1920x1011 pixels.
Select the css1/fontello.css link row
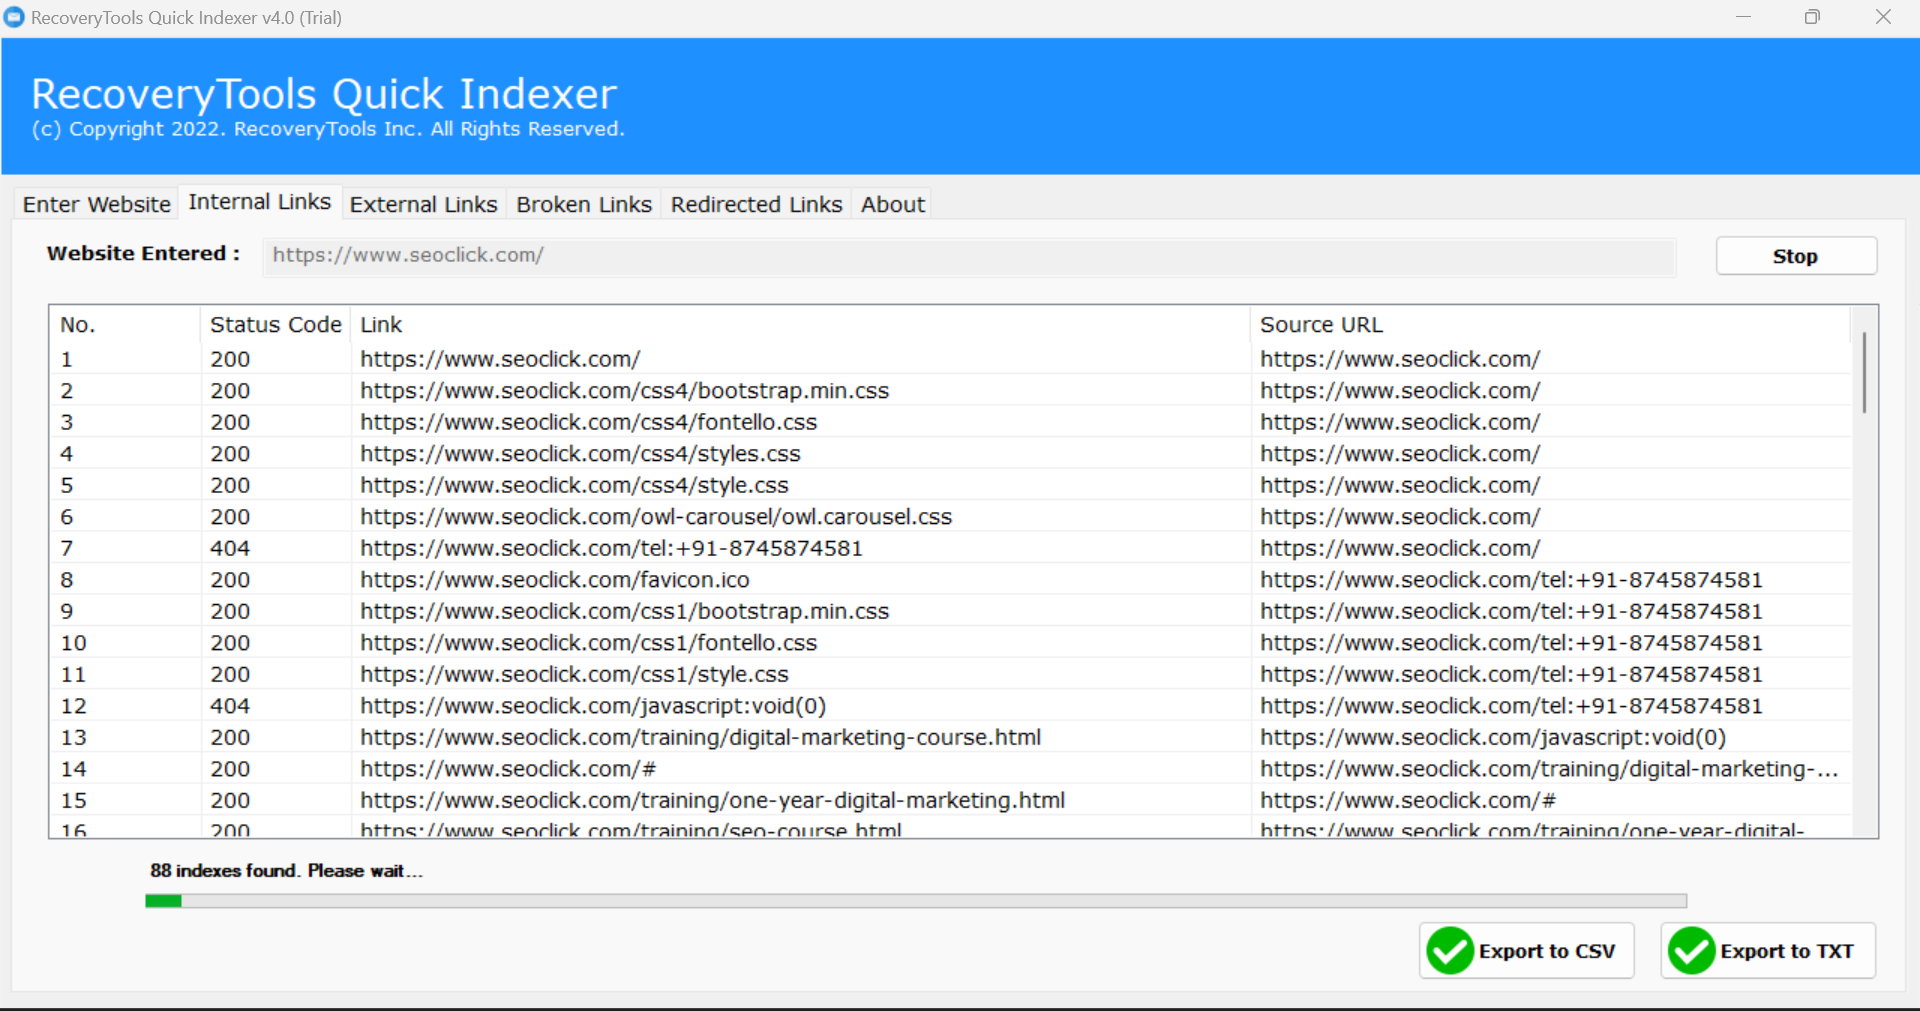(588, 643)
